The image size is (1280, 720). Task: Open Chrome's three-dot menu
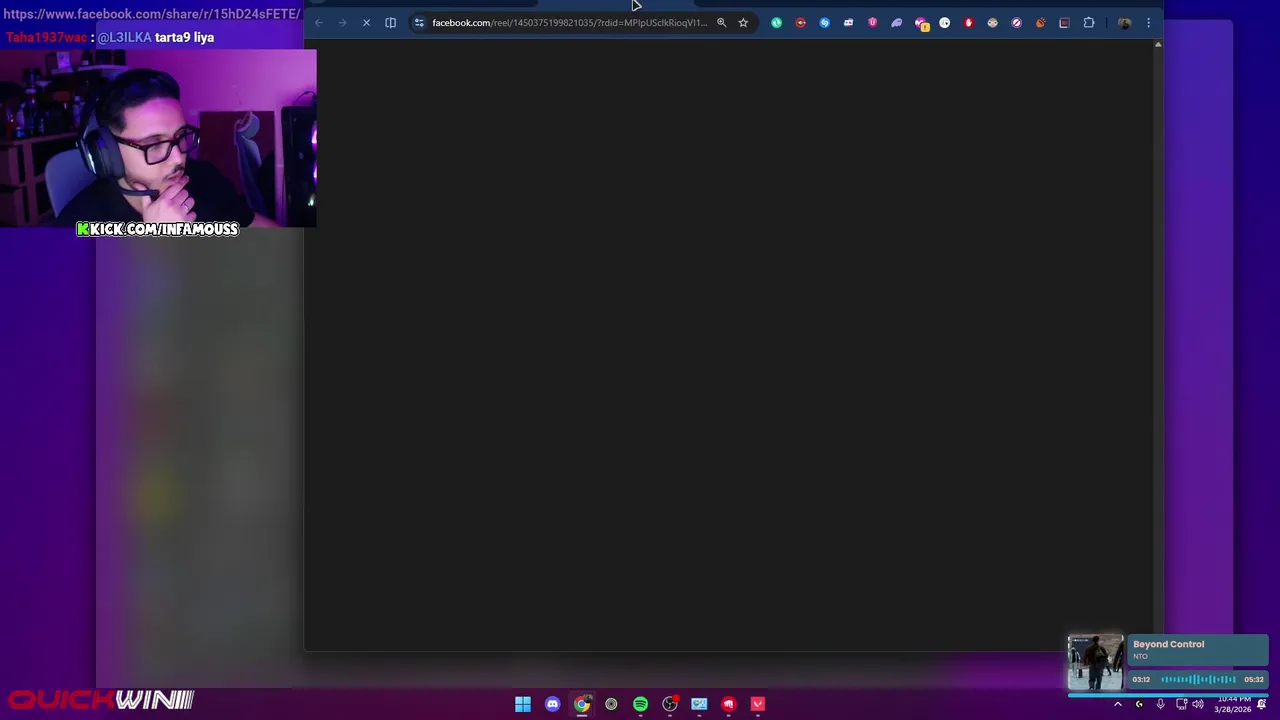pos(1148,22)
